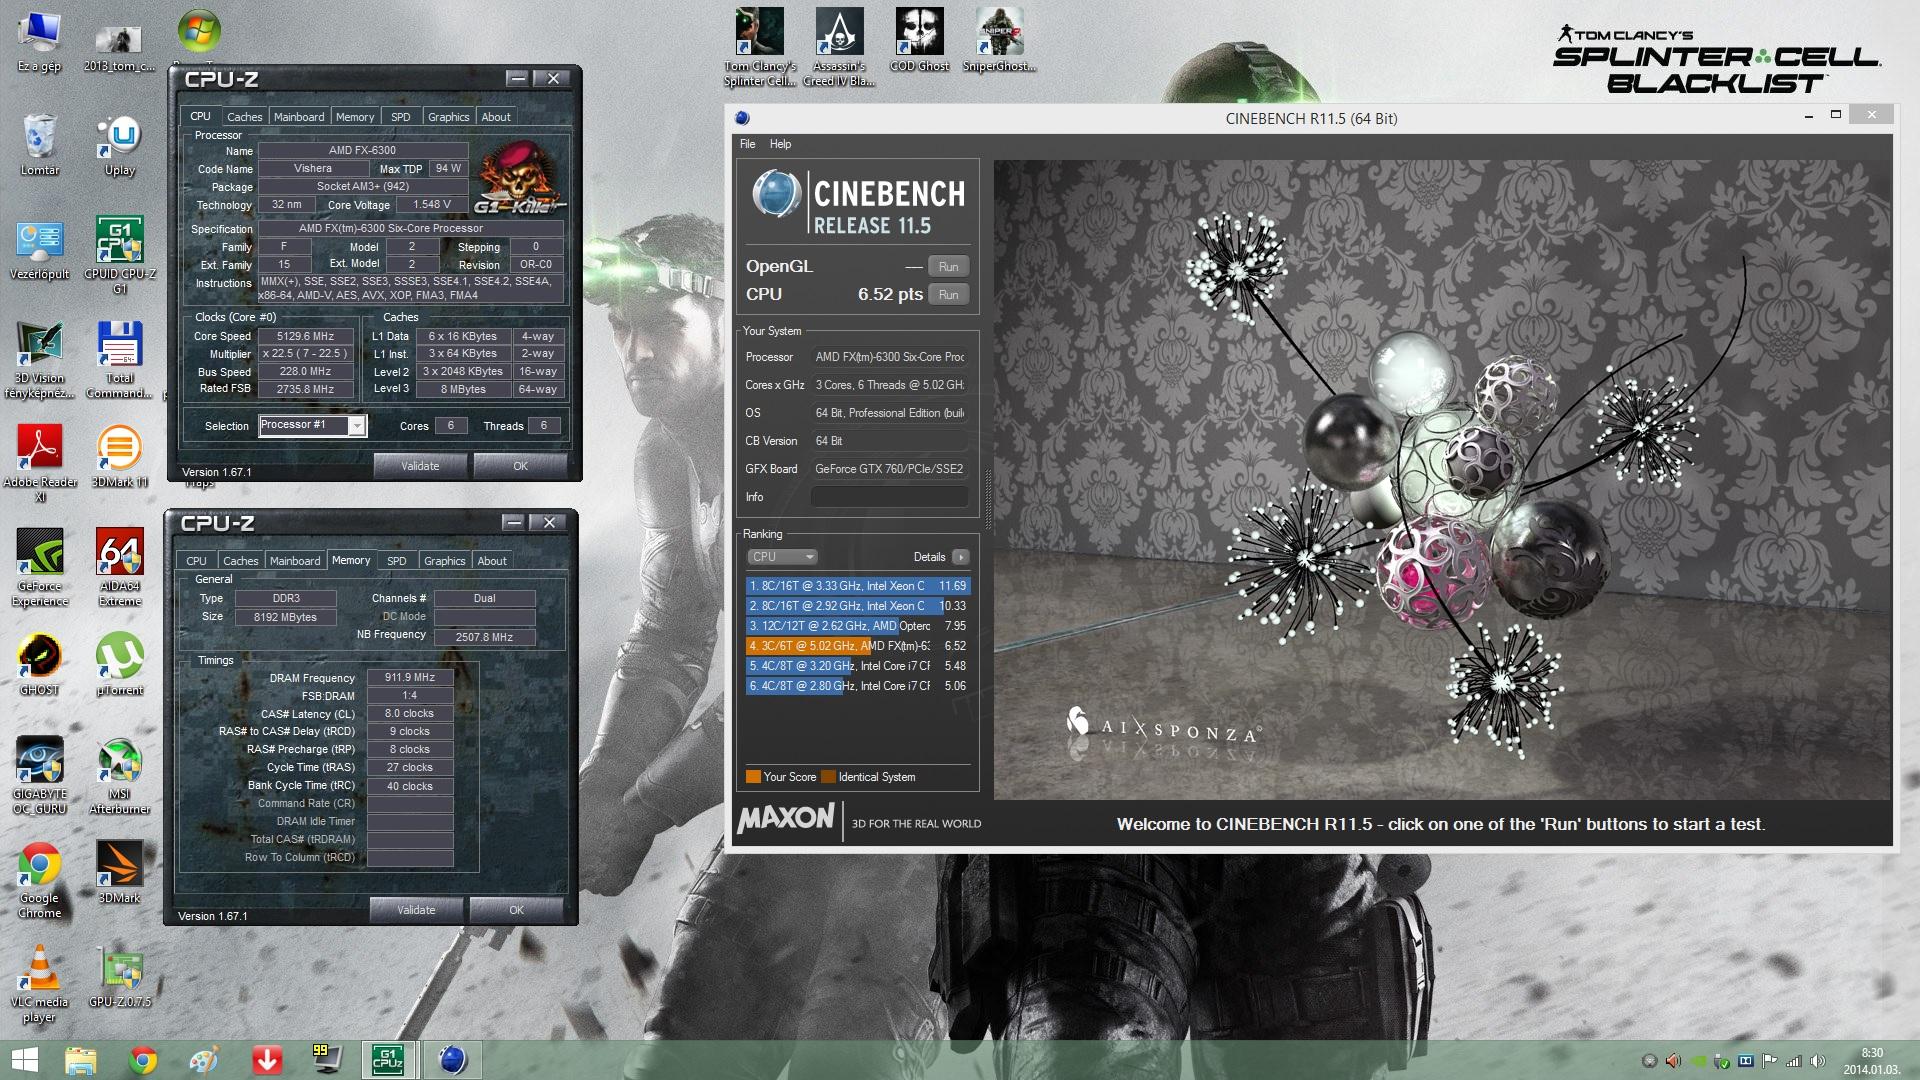
Task: Click the Windows Start button on taskbar
Action: tap(25, 1060)
